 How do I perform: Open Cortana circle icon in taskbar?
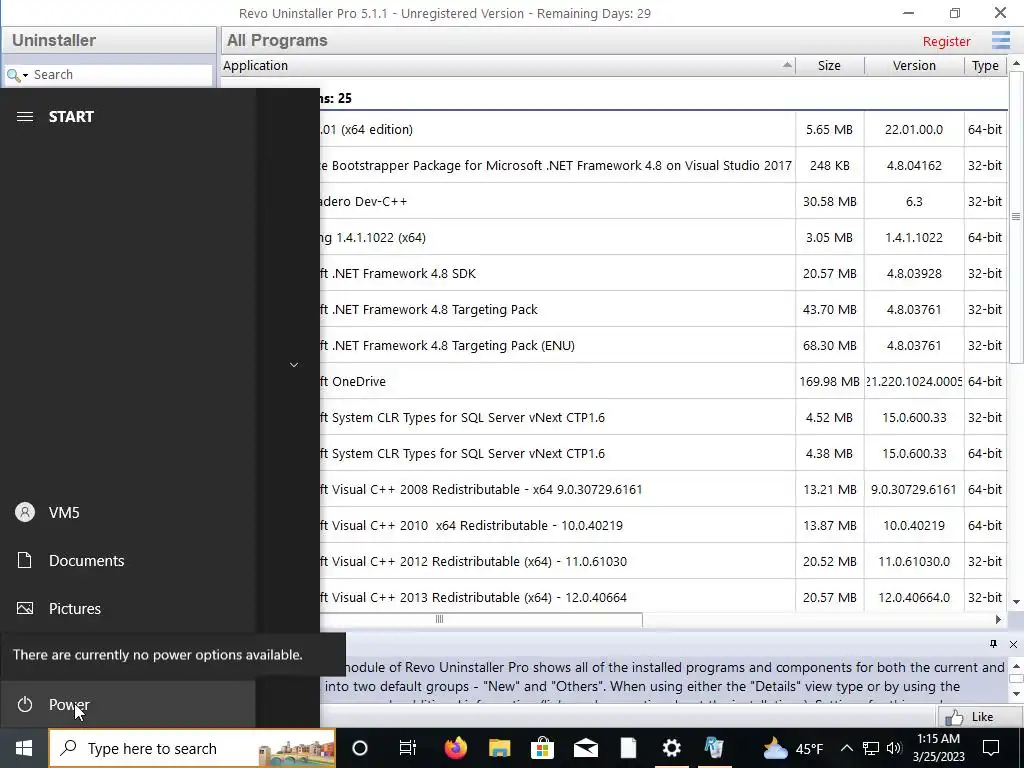coord(360,748)
